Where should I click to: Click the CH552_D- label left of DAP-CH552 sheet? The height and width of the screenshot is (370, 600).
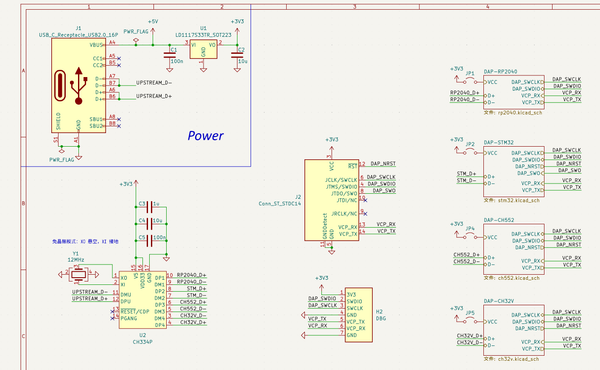[466, 261]
